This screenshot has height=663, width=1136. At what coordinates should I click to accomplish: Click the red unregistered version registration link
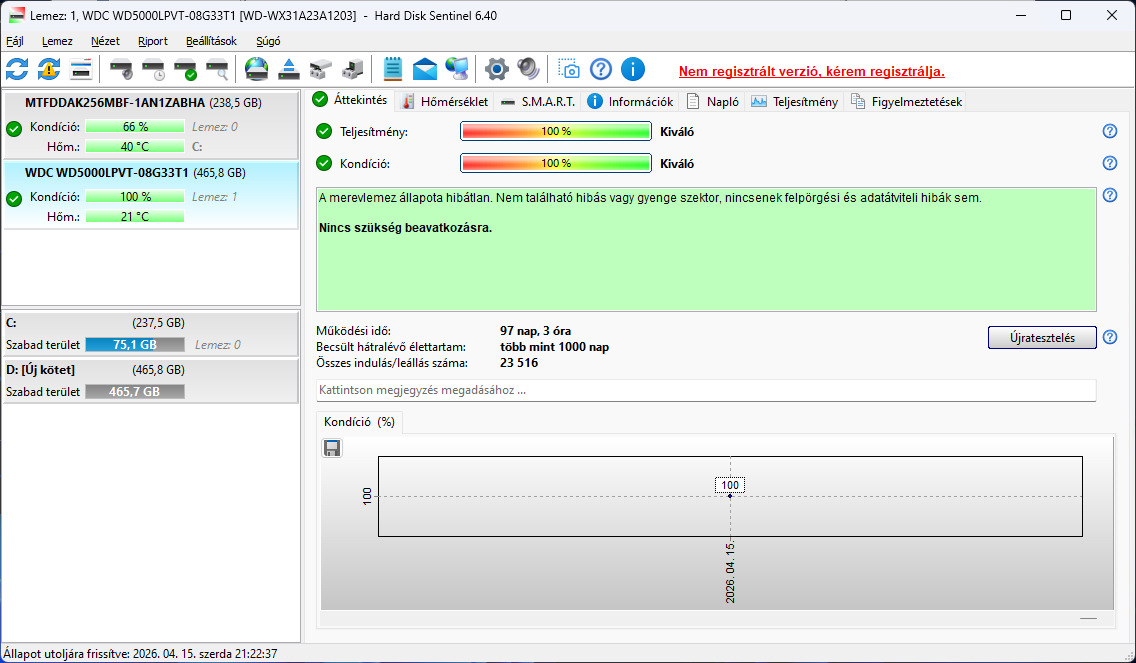(x=811, y=72)
